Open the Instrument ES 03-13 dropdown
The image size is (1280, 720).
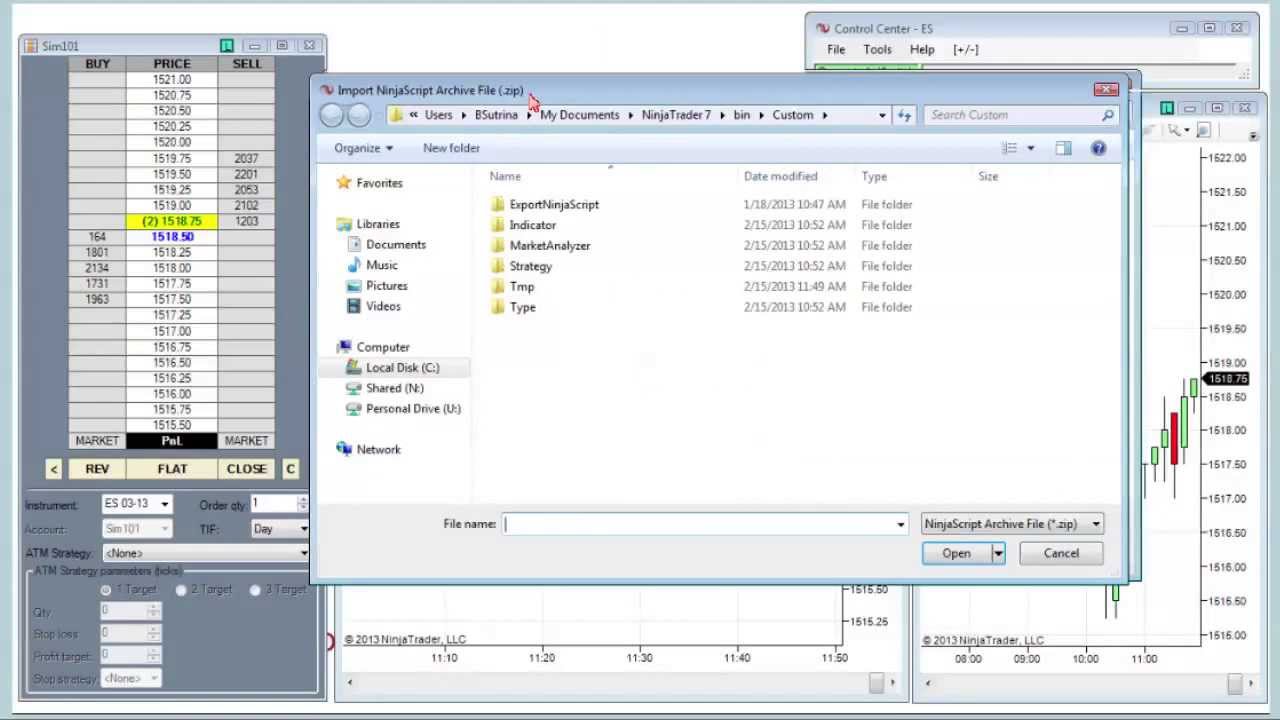[x=164, y=504]
